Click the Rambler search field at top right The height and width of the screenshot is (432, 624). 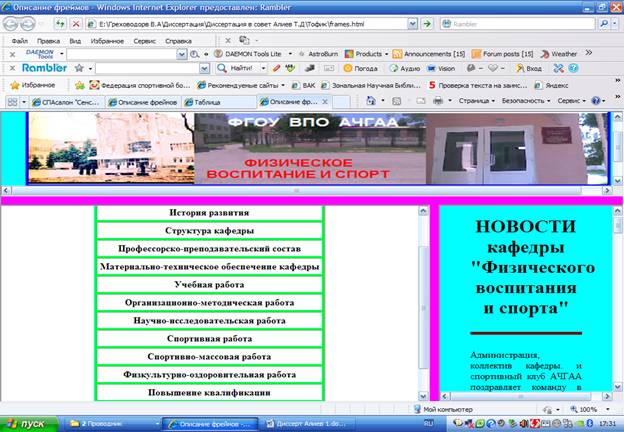[518, 24]
